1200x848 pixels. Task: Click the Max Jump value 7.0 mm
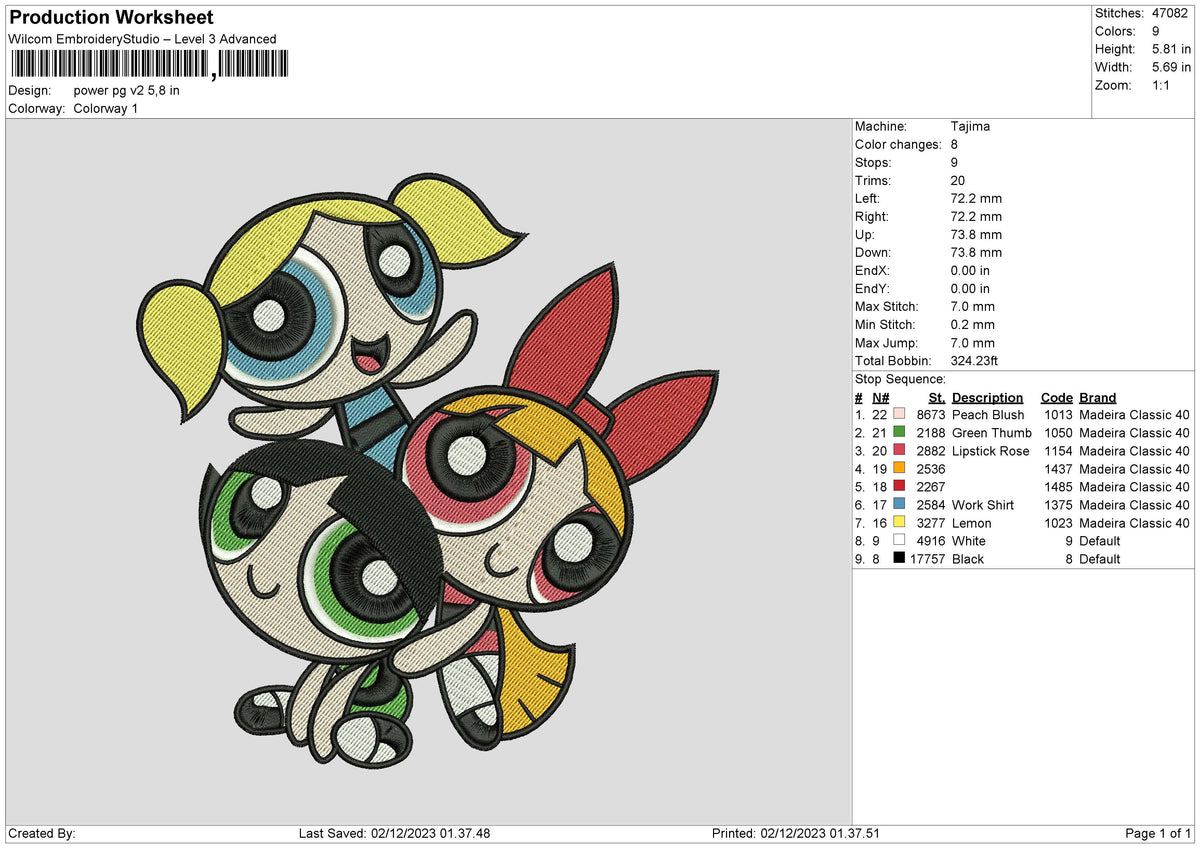(973, 343)
